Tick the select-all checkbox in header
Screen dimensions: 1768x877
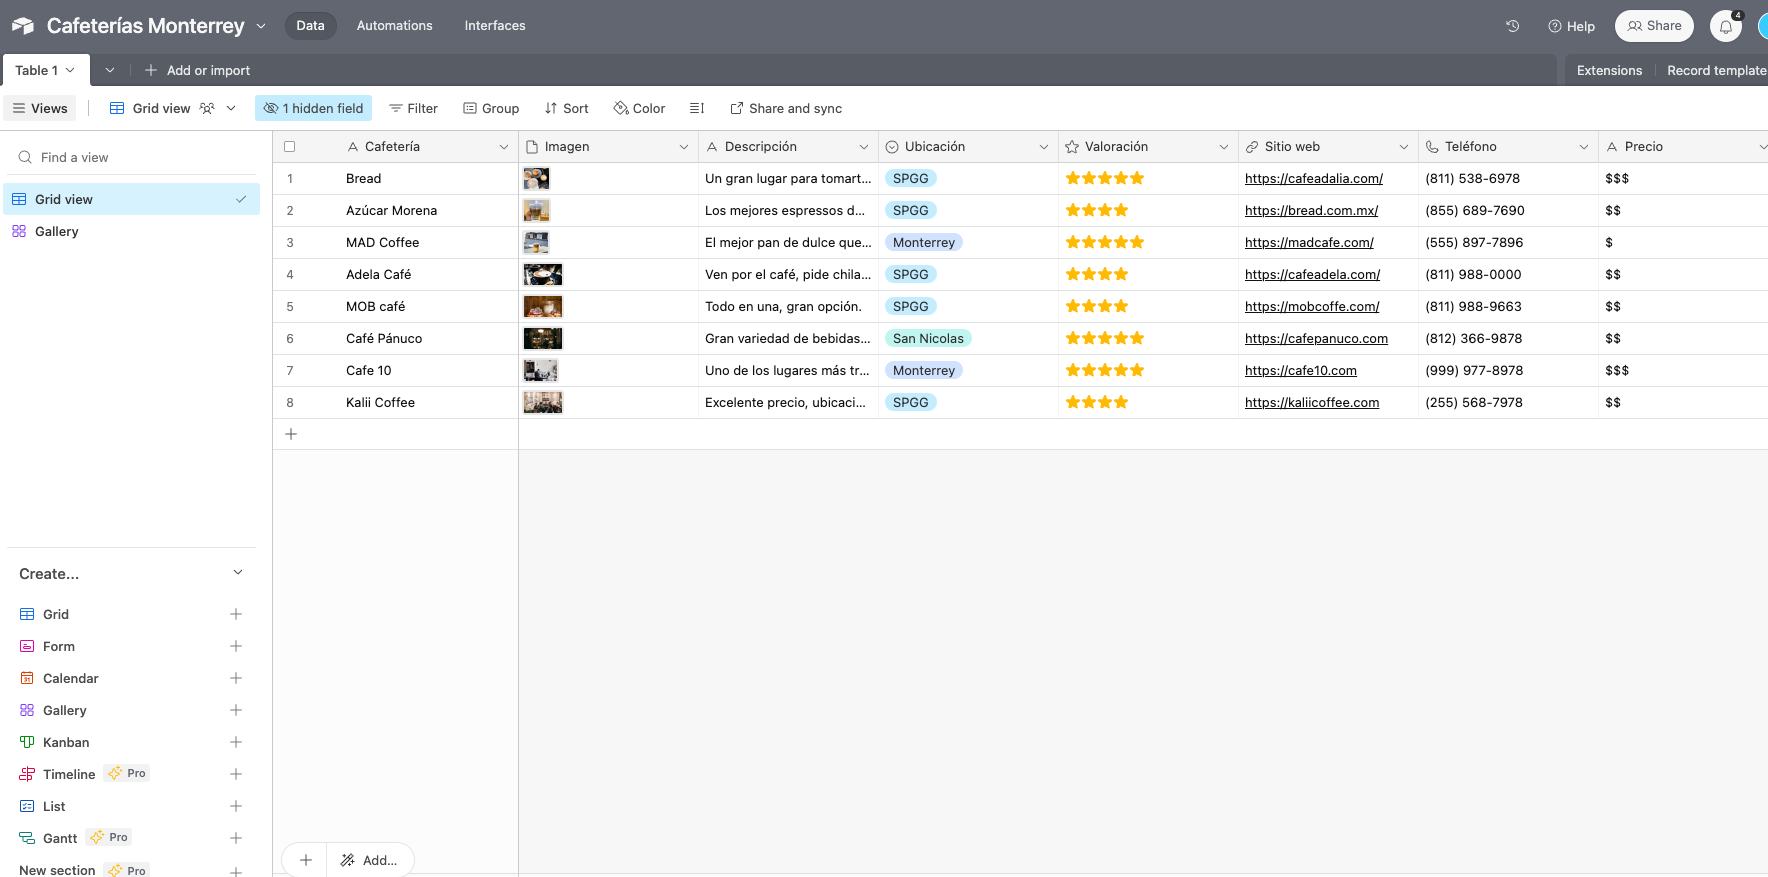(x=290, y=146)
